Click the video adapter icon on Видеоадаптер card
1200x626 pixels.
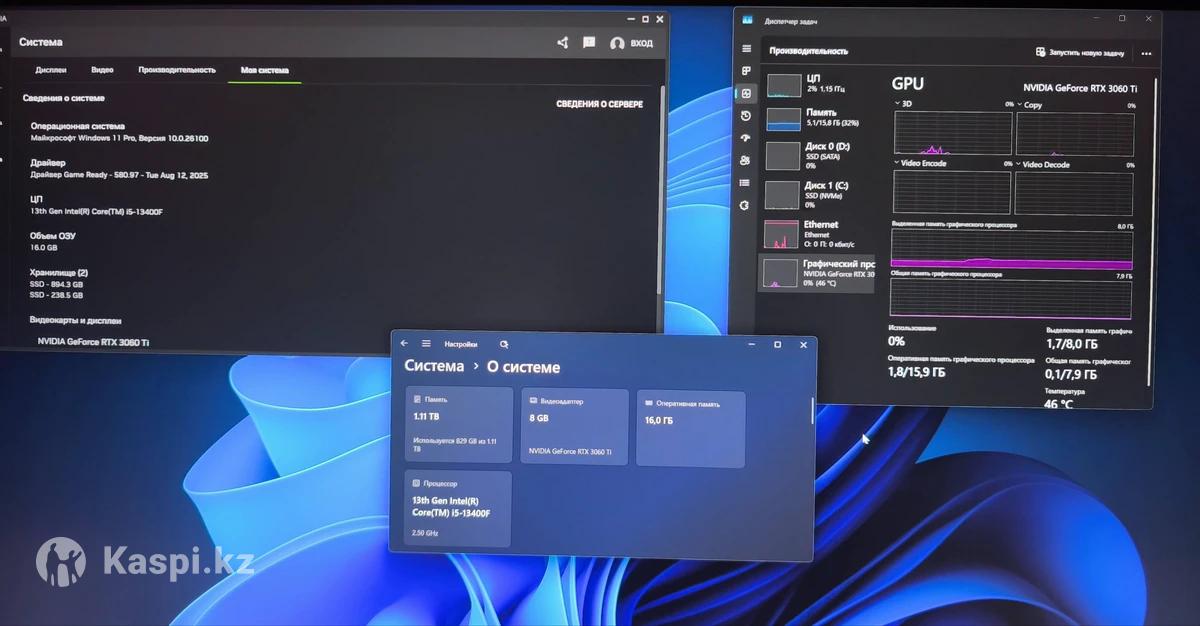[x=532, y=401]
